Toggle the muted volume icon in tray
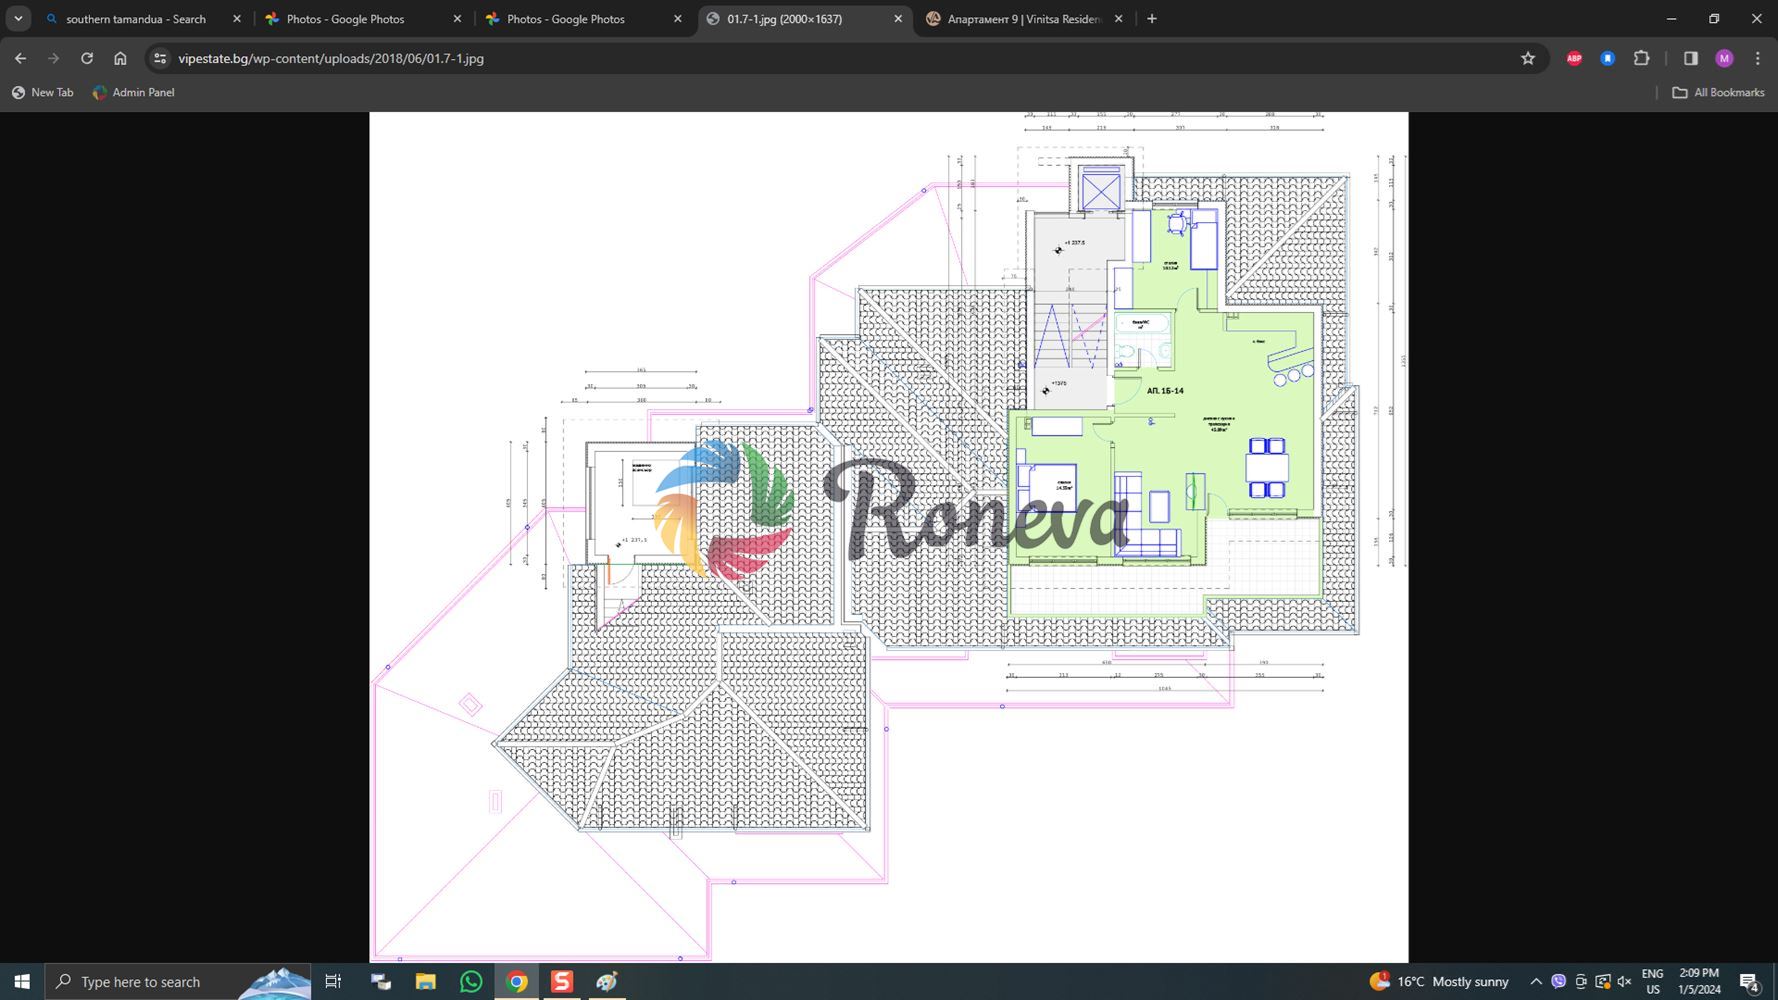Image resolution: width=1778 pixels, height=1000 pixels. pyautogui.click(x=1624, y=981)
